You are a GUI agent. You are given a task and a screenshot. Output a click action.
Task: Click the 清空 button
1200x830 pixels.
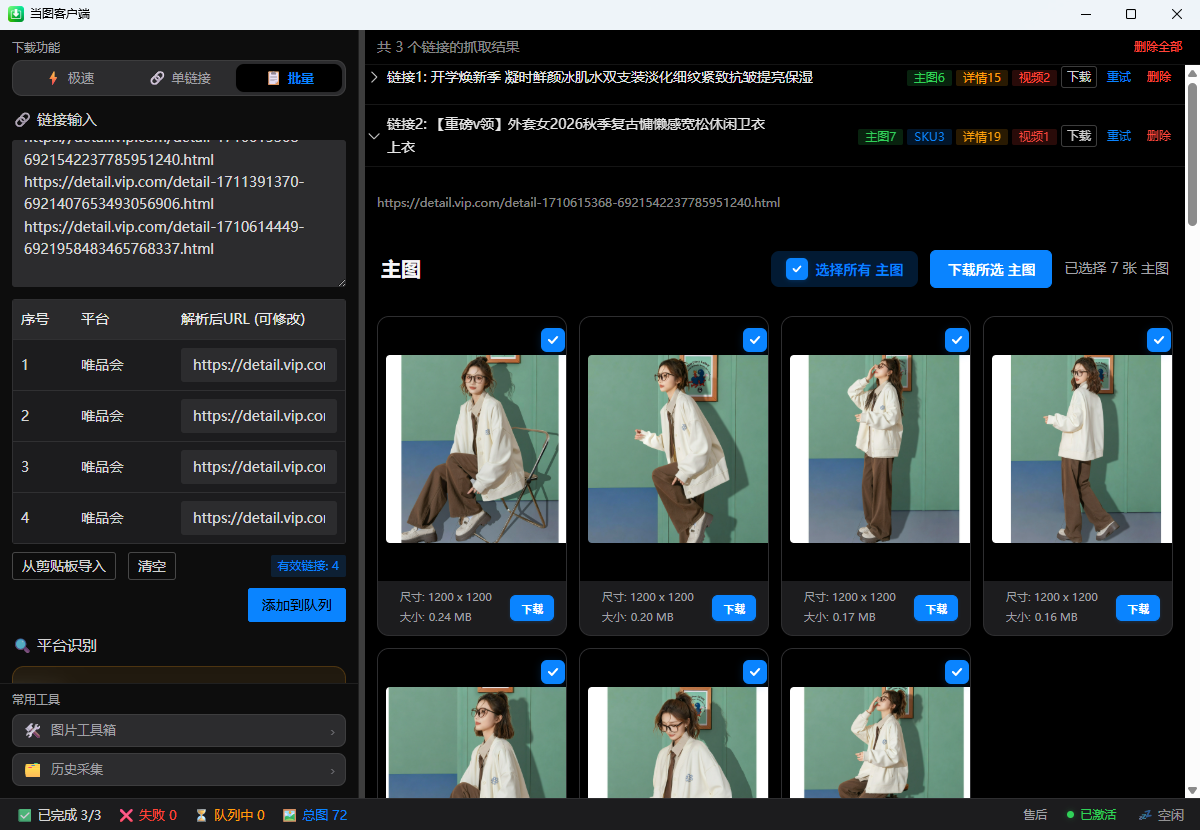[x=152, y=566]
